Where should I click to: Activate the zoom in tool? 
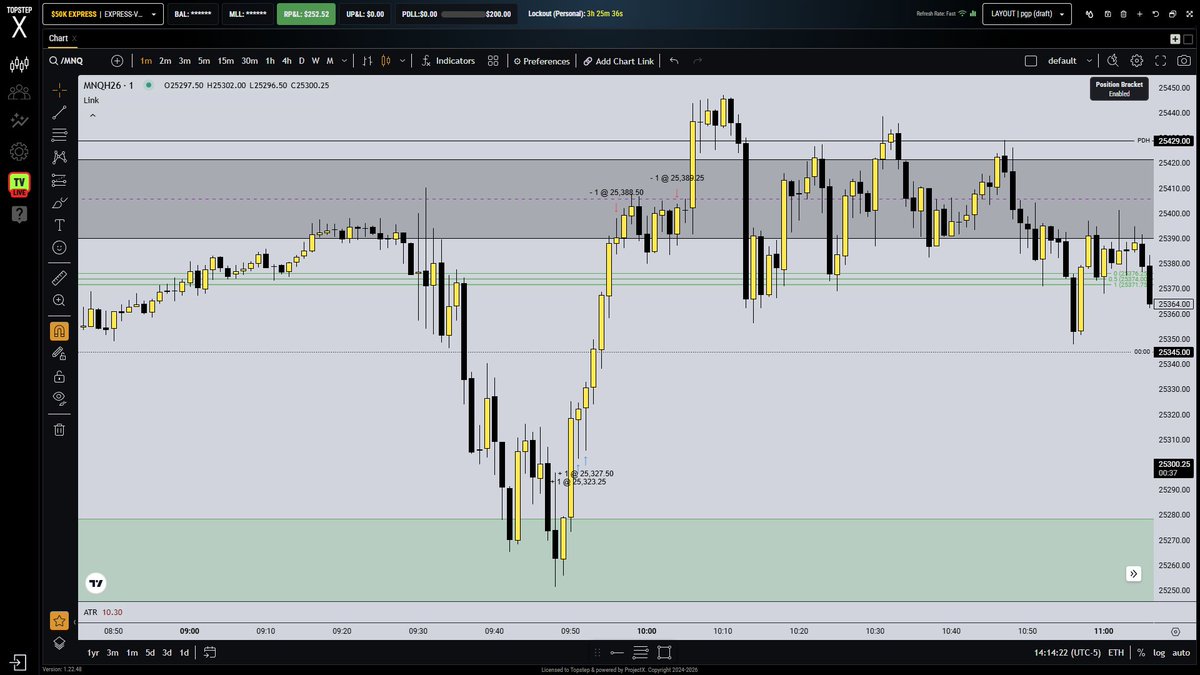pyautogui.click(x=59, y=300)
